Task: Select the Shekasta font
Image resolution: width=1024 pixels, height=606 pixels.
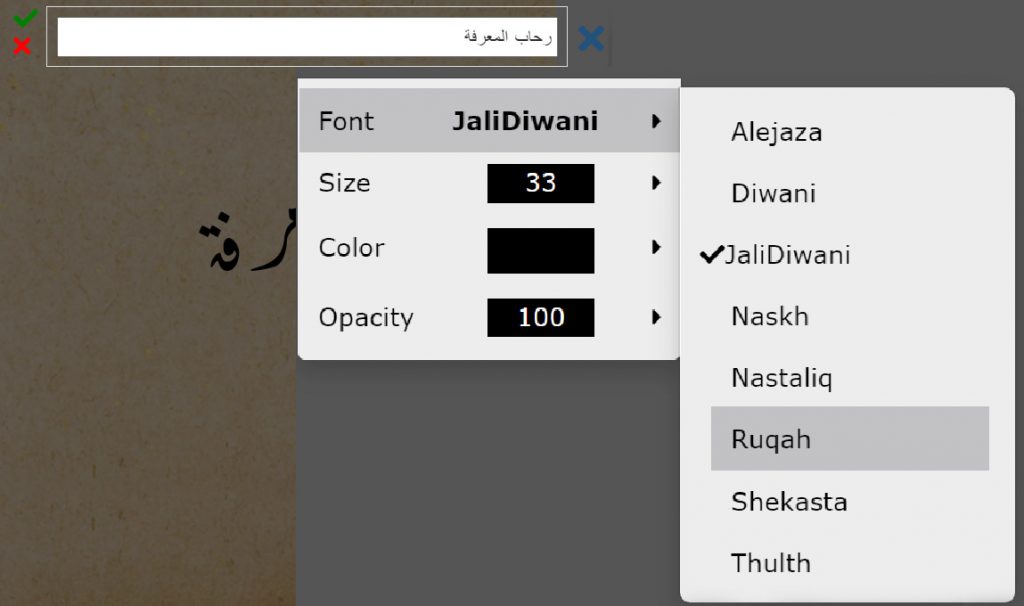Action: pos(788,501)
